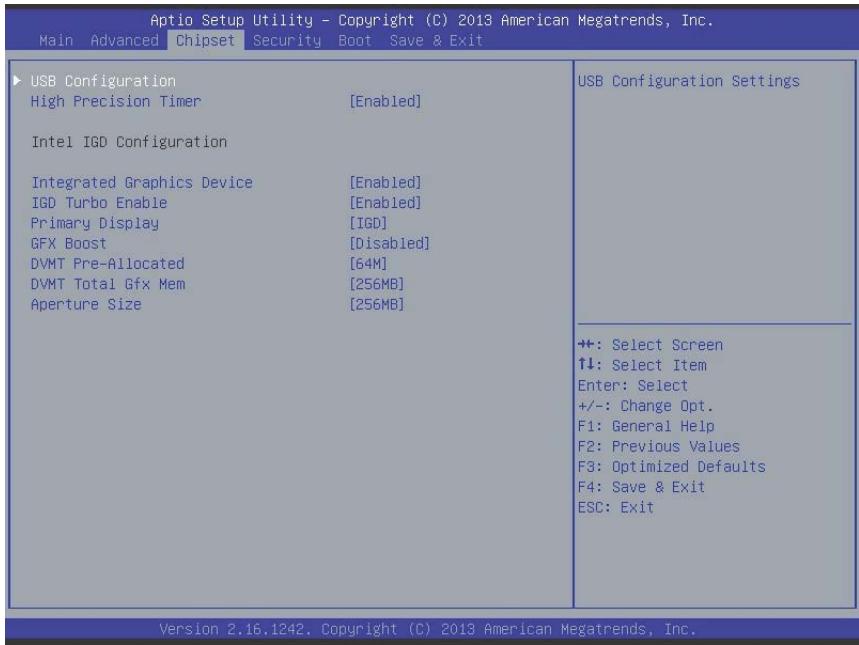Open DVMT Pre-Allocated 64M dropdown
This screenshot has width=859, height=645.
tap(368, 264)
